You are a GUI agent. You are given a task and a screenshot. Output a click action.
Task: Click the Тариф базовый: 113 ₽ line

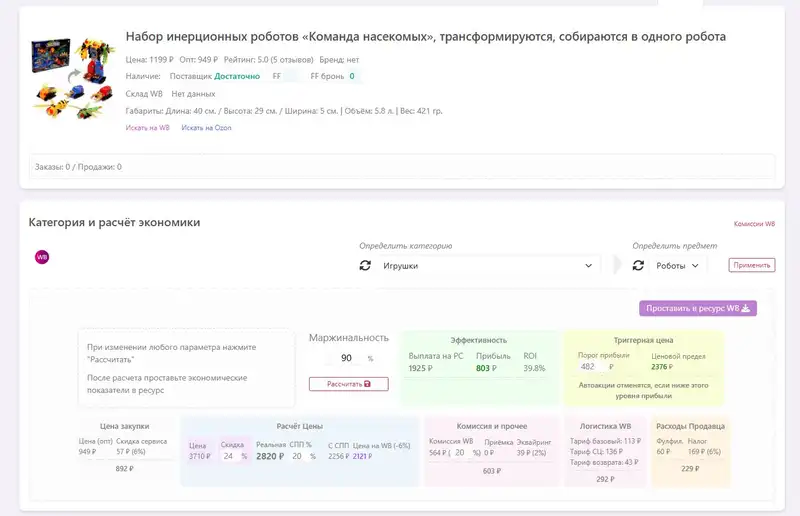[605, 441]
